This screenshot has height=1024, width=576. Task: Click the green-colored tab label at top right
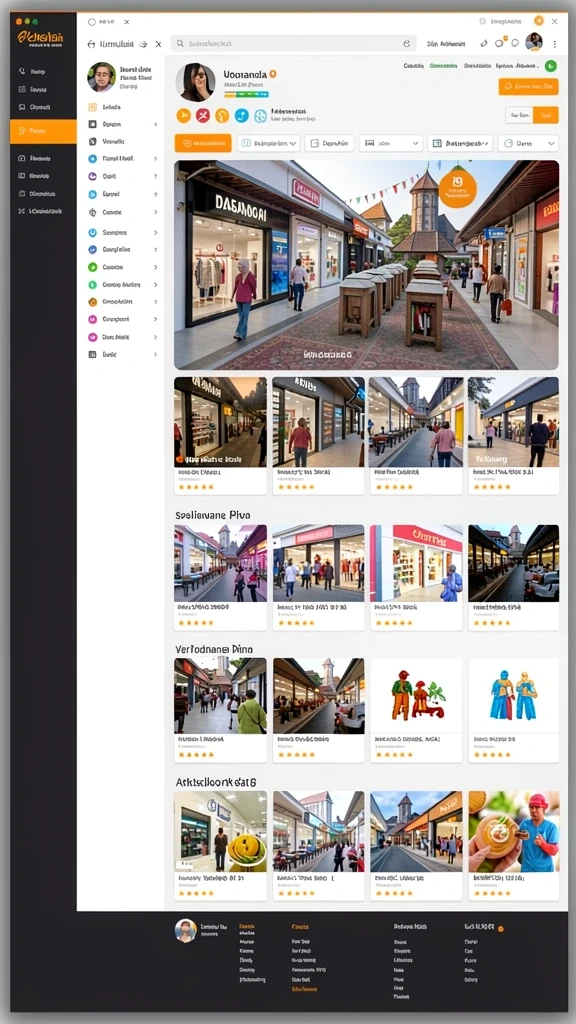point(443,66)
